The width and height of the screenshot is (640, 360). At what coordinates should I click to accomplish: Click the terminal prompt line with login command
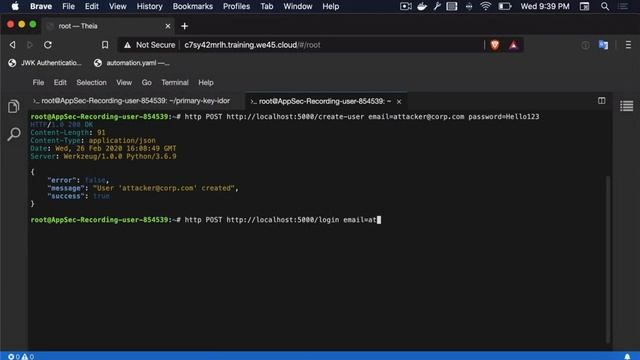click(206, 220)
